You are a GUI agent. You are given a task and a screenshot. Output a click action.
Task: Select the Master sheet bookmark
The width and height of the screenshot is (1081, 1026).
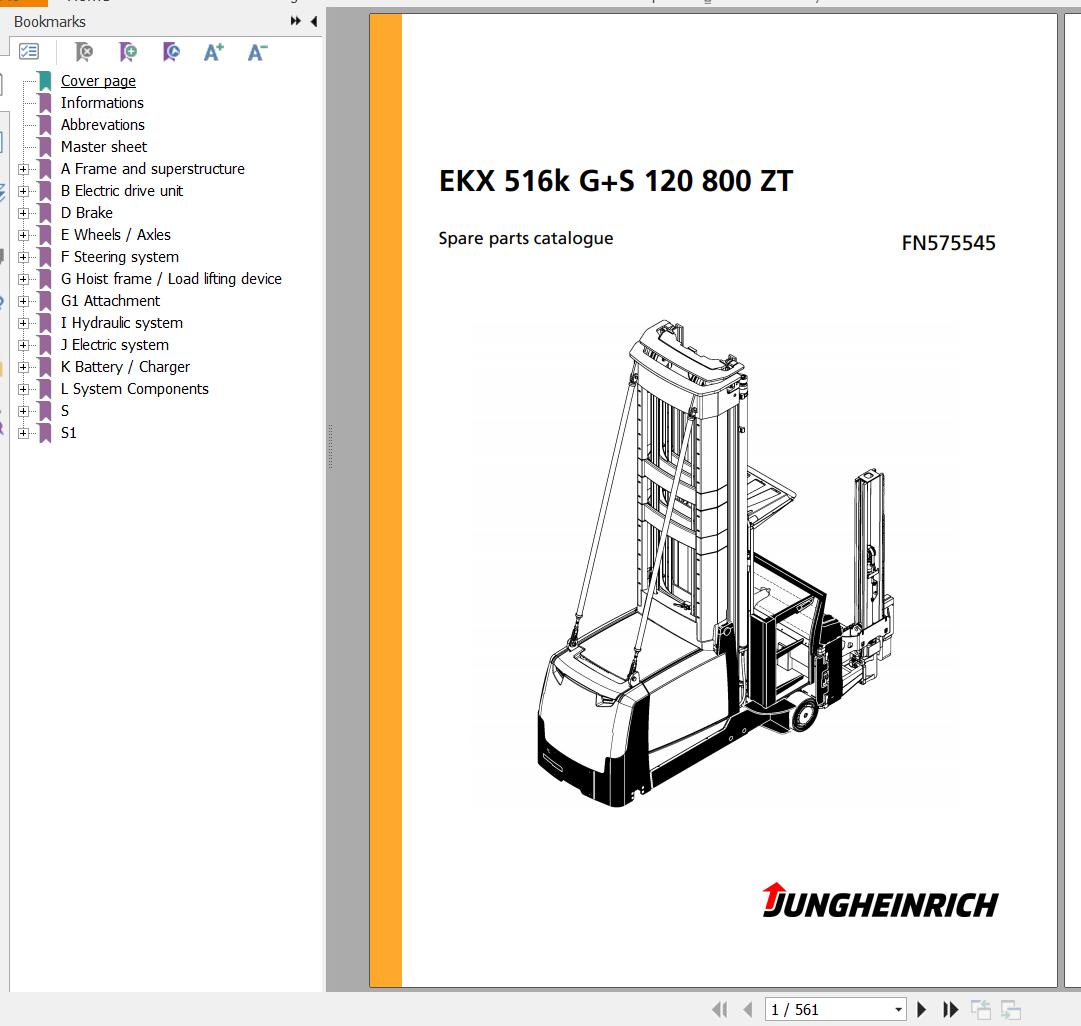tap(103, 147)
